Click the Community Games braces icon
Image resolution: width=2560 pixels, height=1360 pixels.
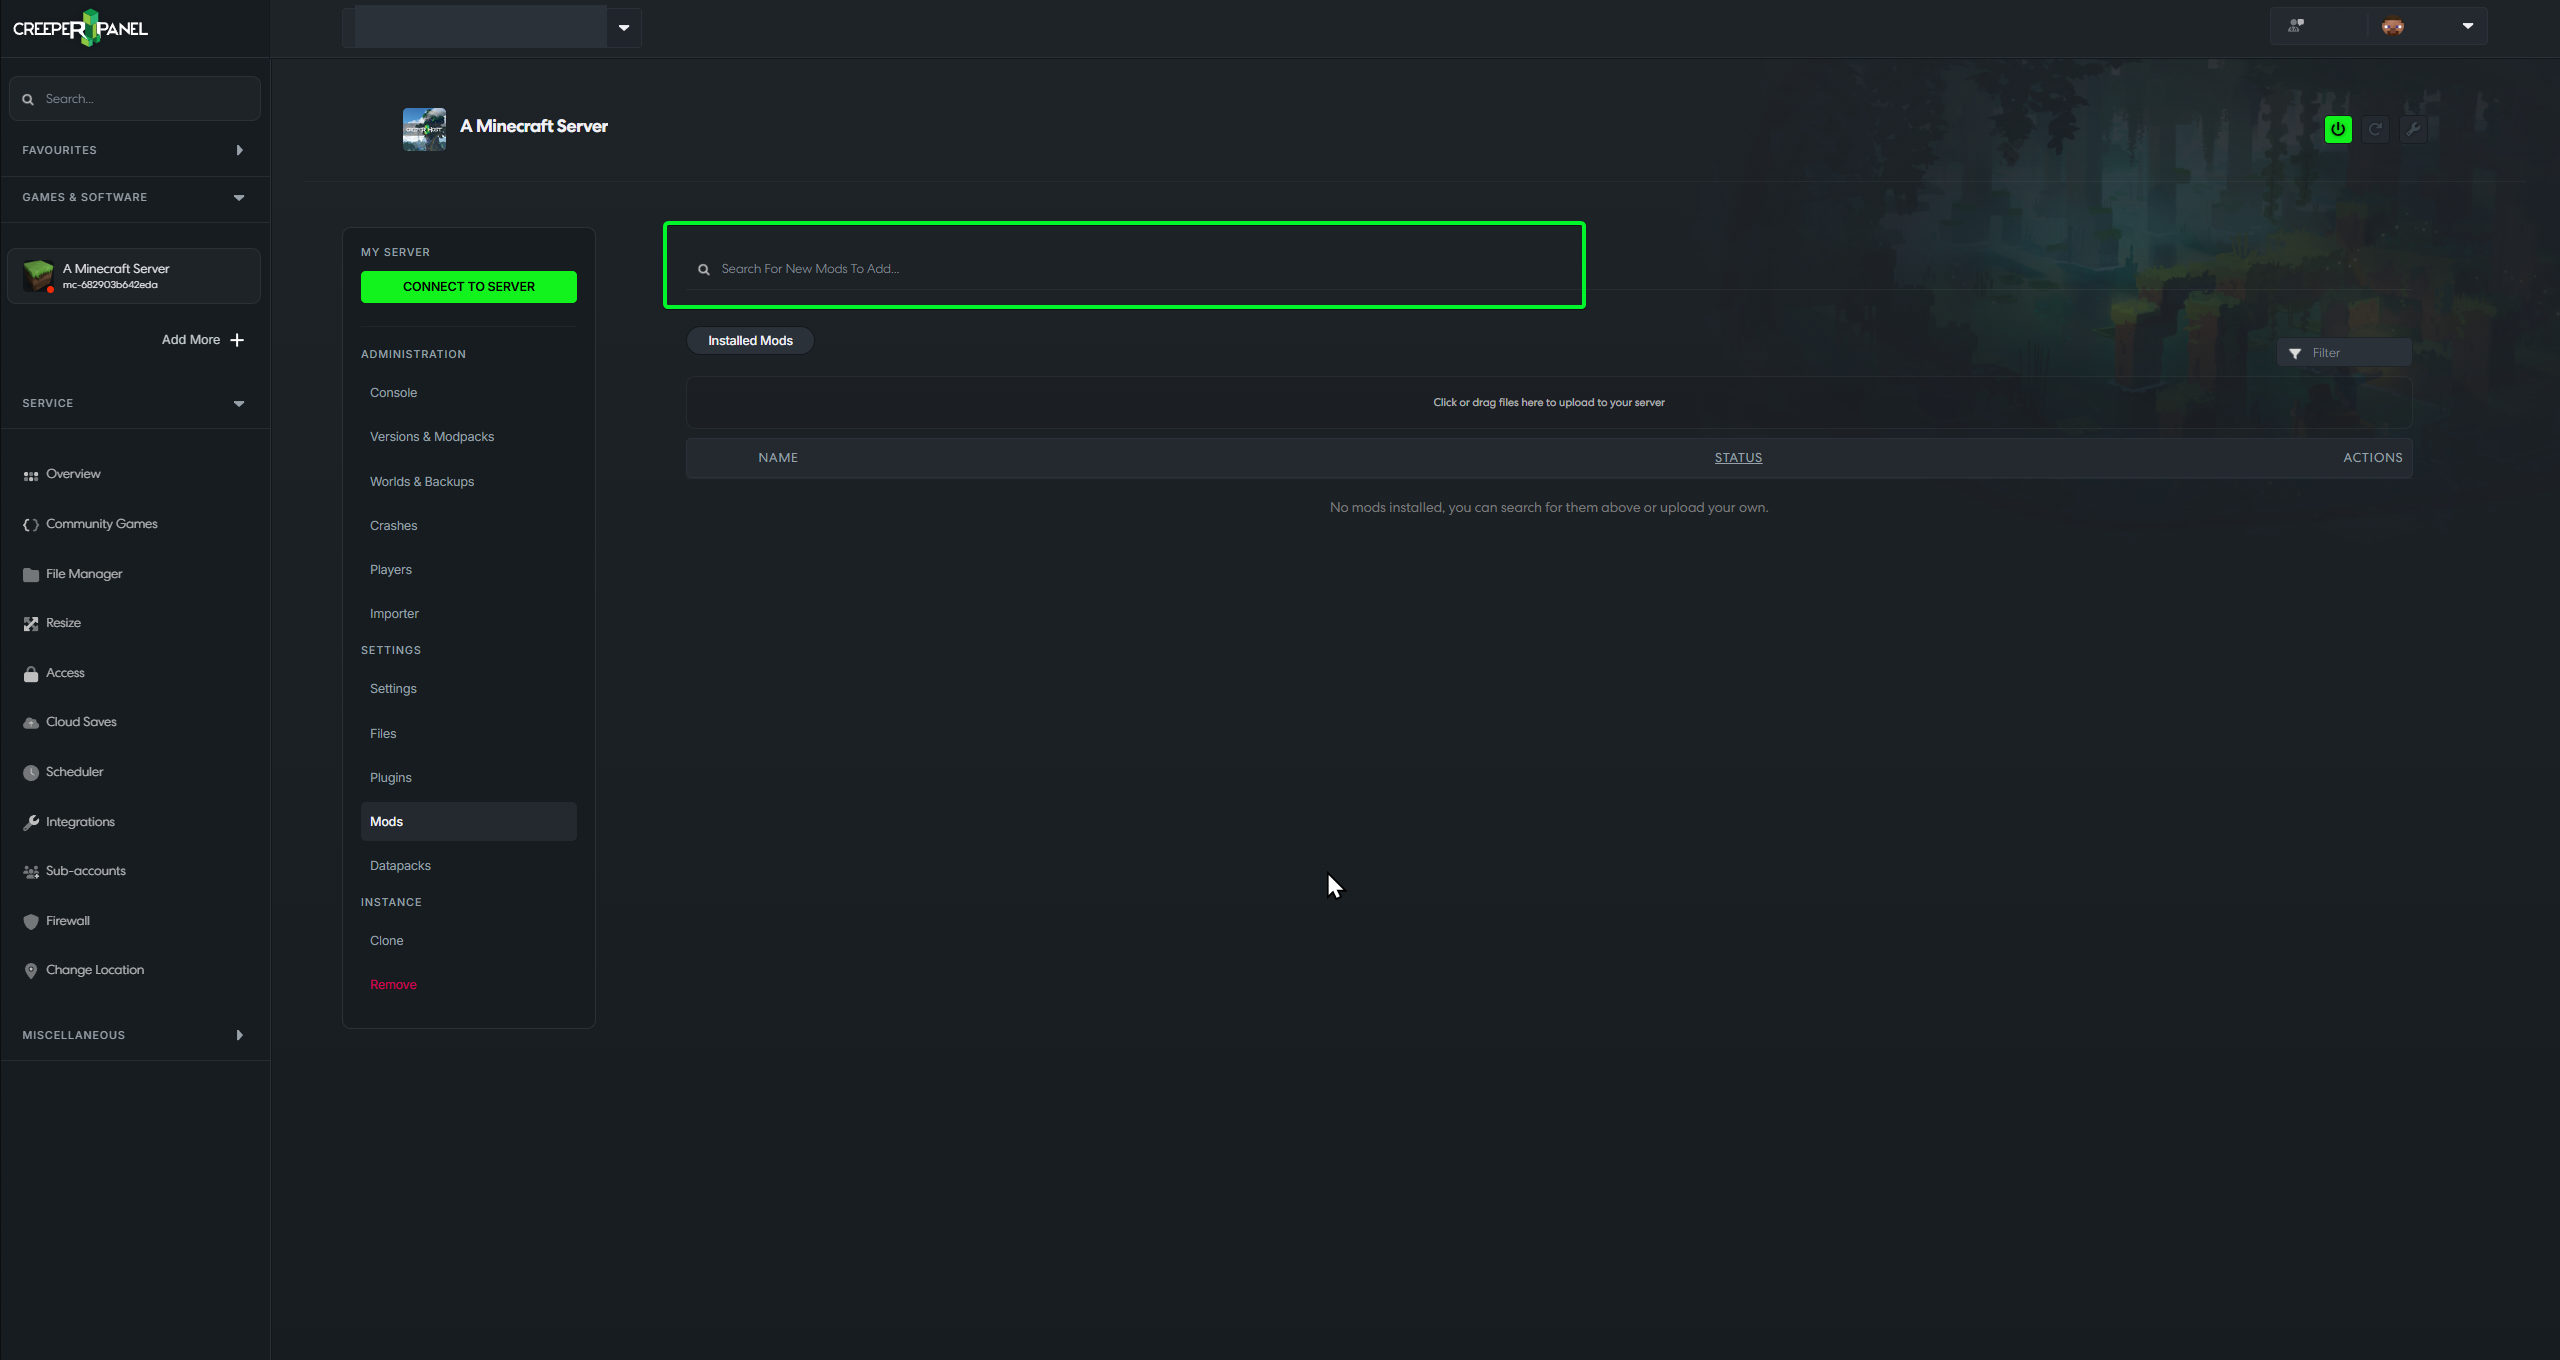(x=31, y=525)
